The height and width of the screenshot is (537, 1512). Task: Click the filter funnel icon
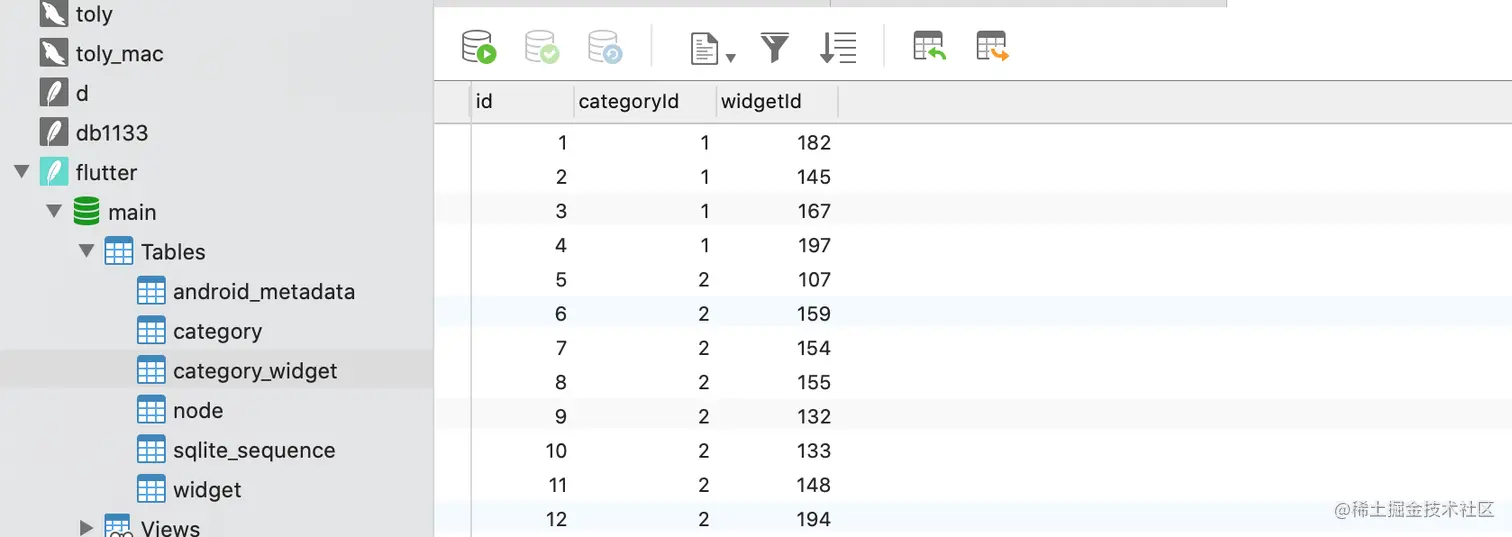pyautogui.click(x=775, y=47)
